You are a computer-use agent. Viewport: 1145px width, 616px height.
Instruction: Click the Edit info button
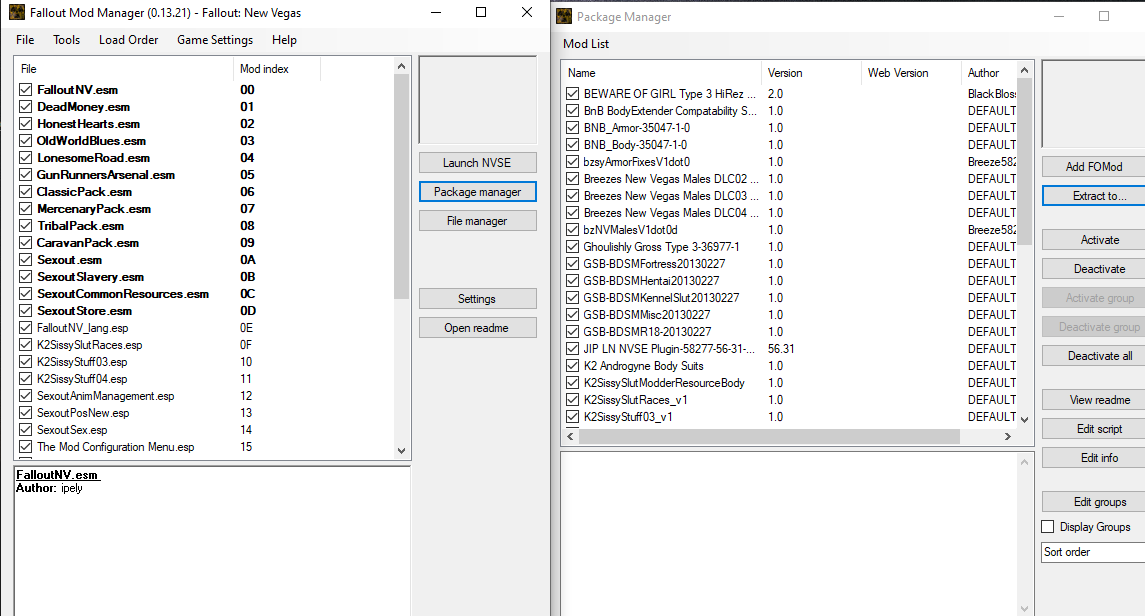1094,458
